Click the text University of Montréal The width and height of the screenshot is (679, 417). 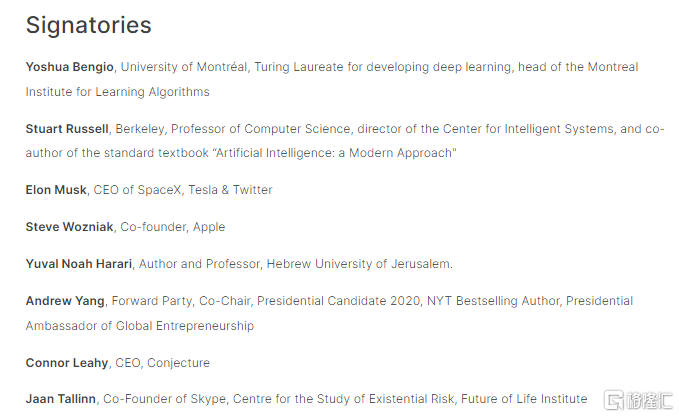(x=184, y=67)
